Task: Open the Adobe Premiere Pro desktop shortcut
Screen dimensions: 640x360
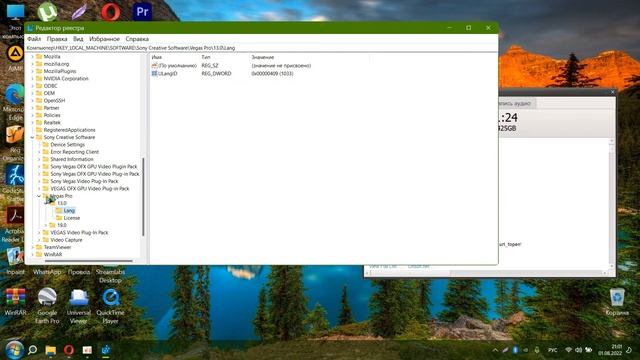Action: tap(142, 12)
